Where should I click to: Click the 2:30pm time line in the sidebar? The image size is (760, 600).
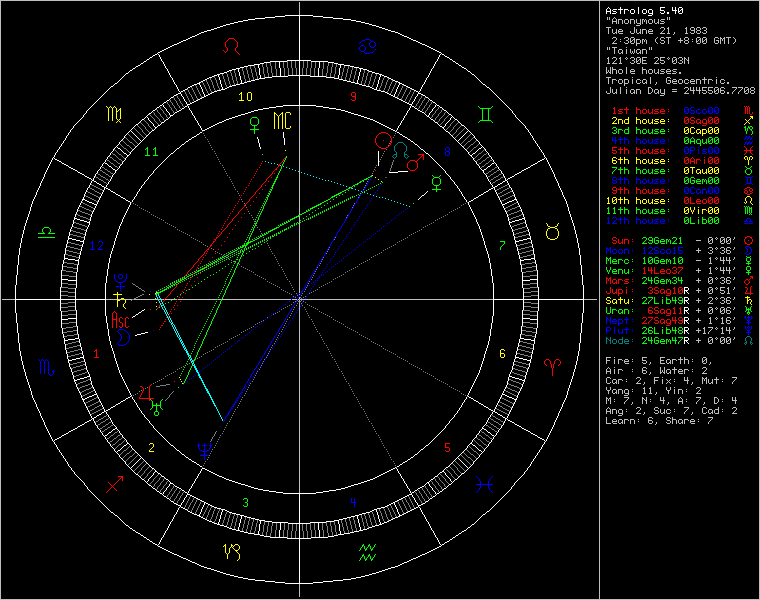674,41
